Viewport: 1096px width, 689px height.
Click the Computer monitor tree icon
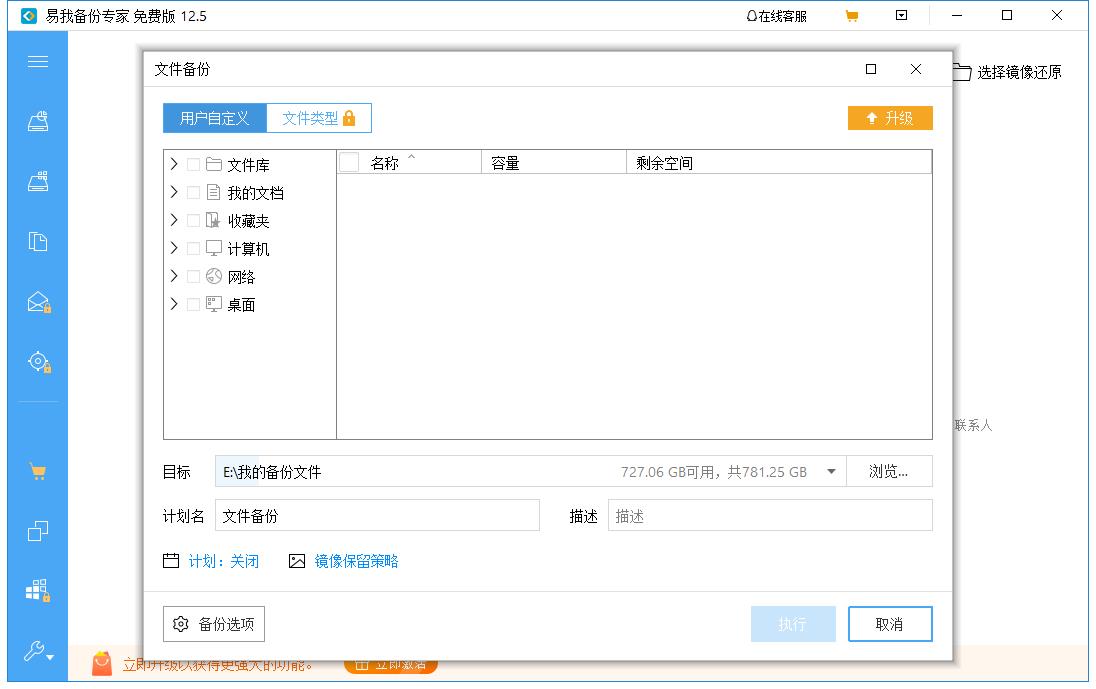click(x=214, y=248)
